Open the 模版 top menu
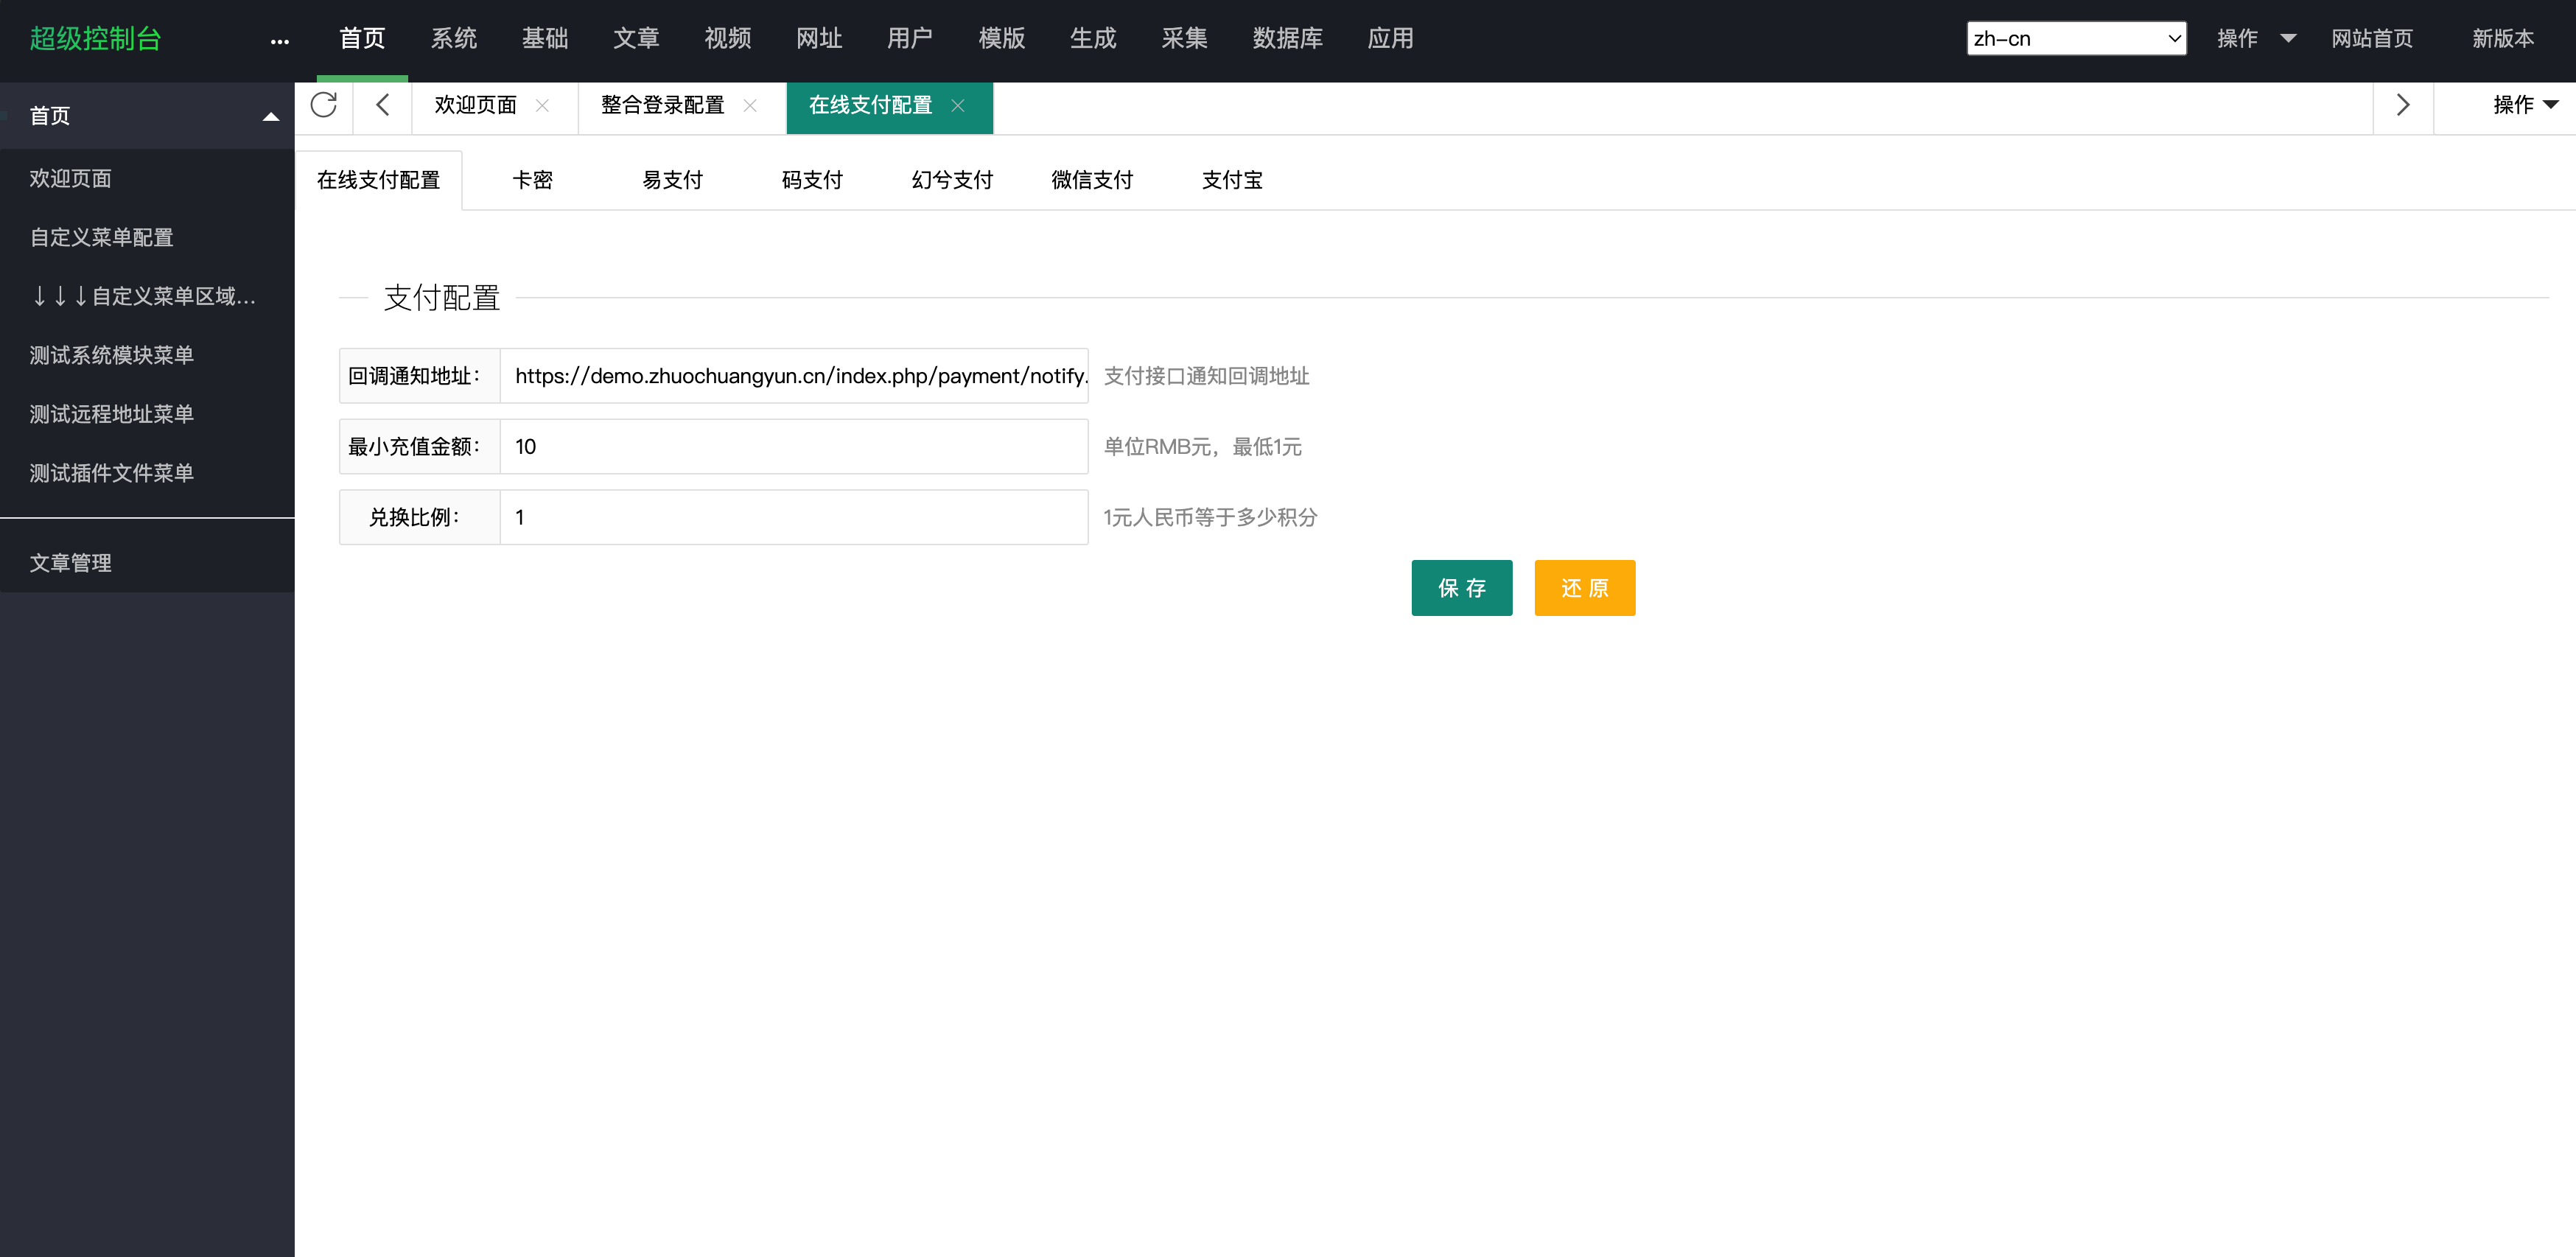The width and height of the screenshot is (2576, 1257). (x=1002, y=39)
